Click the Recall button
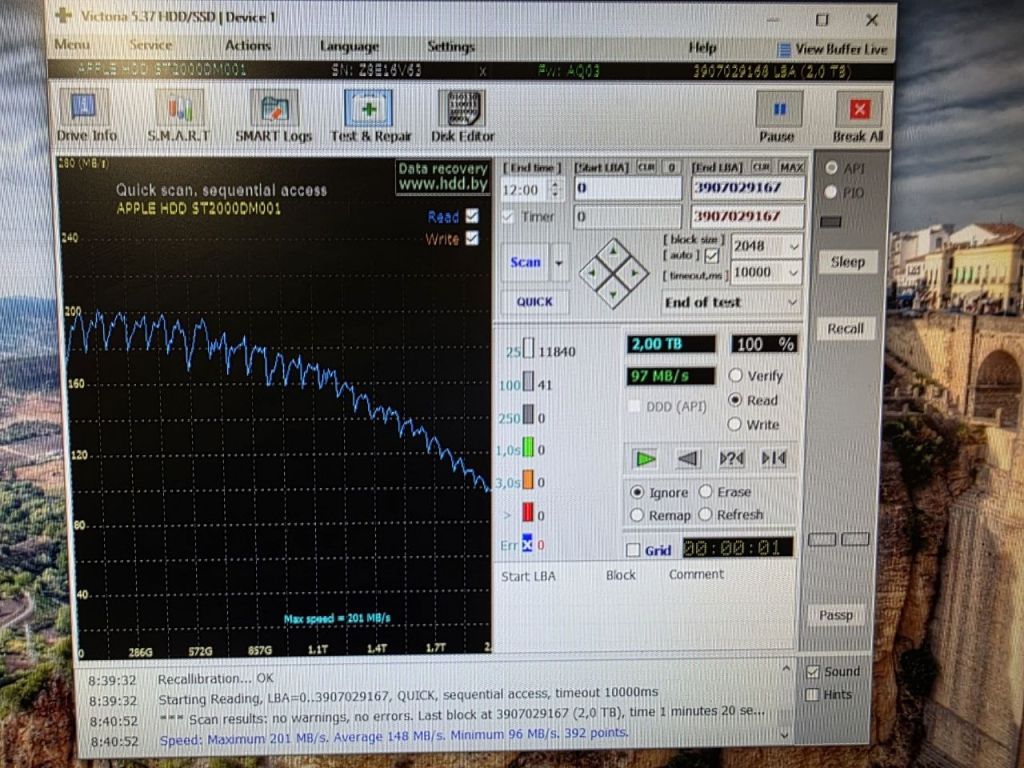This screenshot has height=768, width=1024. click(x=845, y=328)
